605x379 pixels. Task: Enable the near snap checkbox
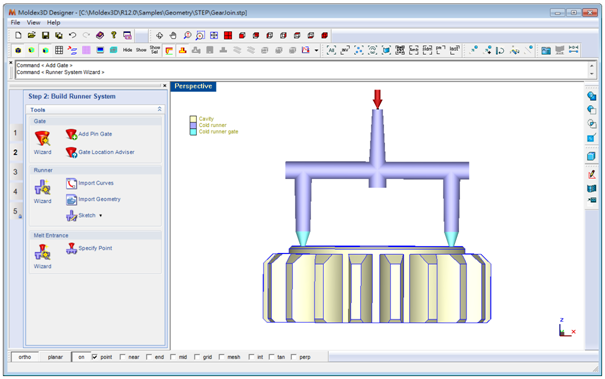[122, 357]
